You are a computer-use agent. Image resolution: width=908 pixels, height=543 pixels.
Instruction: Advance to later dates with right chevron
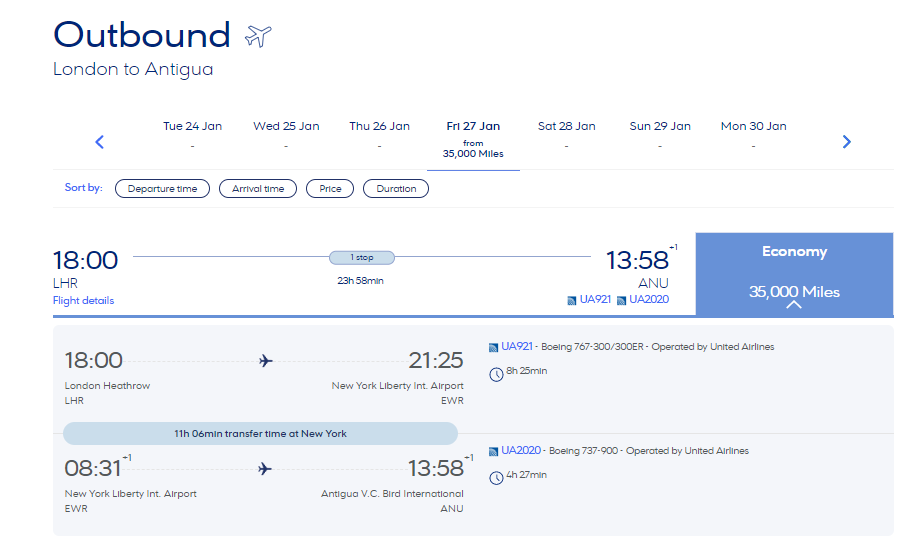847,142
